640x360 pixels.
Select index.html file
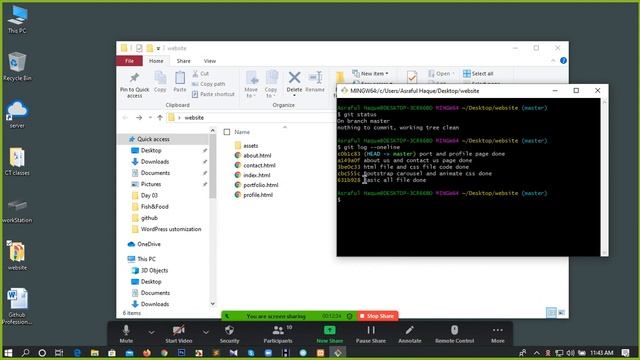tap(257, 175)
